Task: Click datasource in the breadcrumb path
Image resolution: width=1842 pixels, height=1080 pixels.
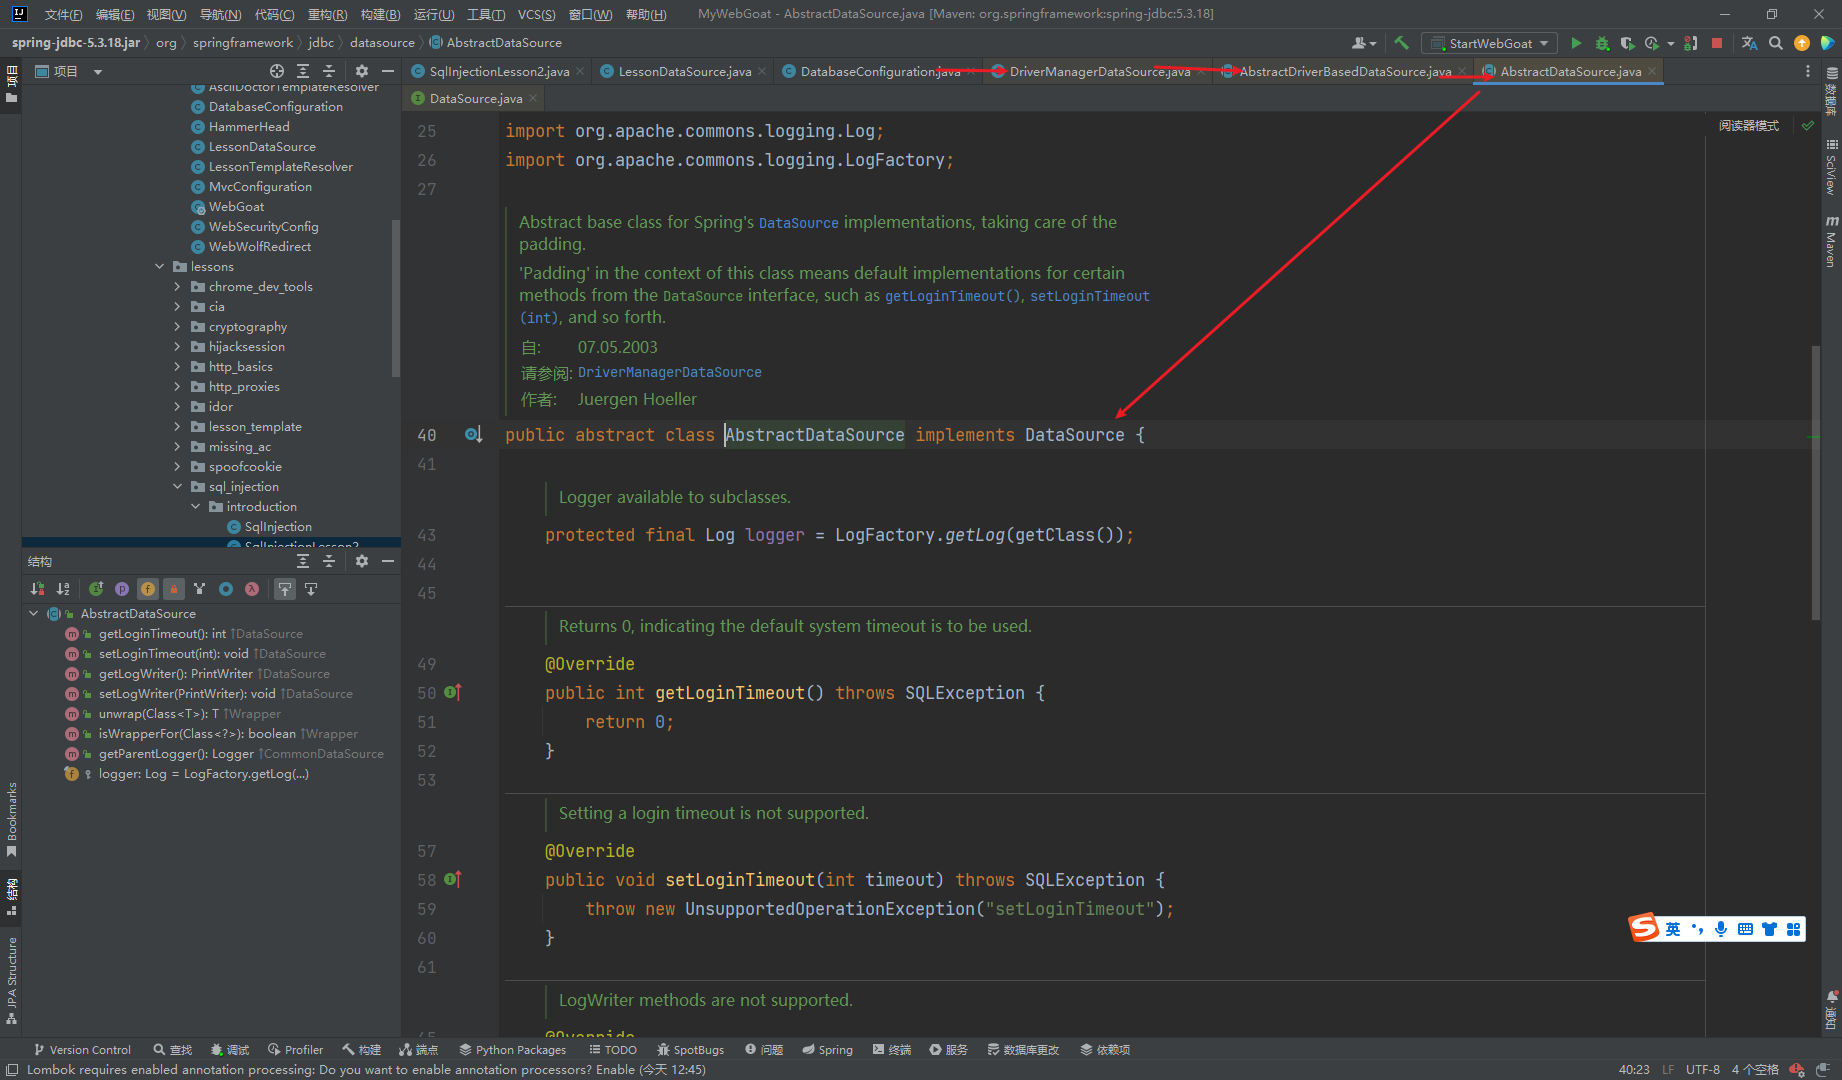Action: [382, 43]
